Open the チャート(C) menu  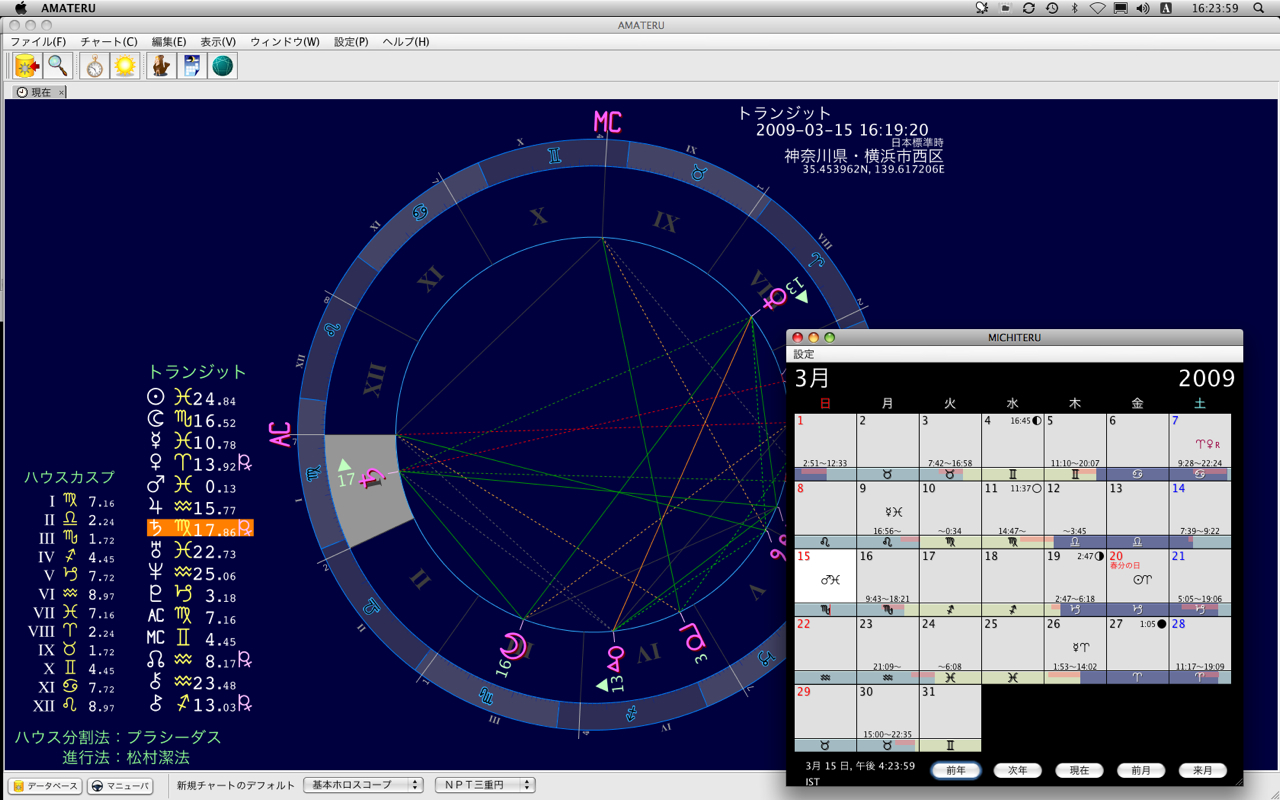click(109, 42)
